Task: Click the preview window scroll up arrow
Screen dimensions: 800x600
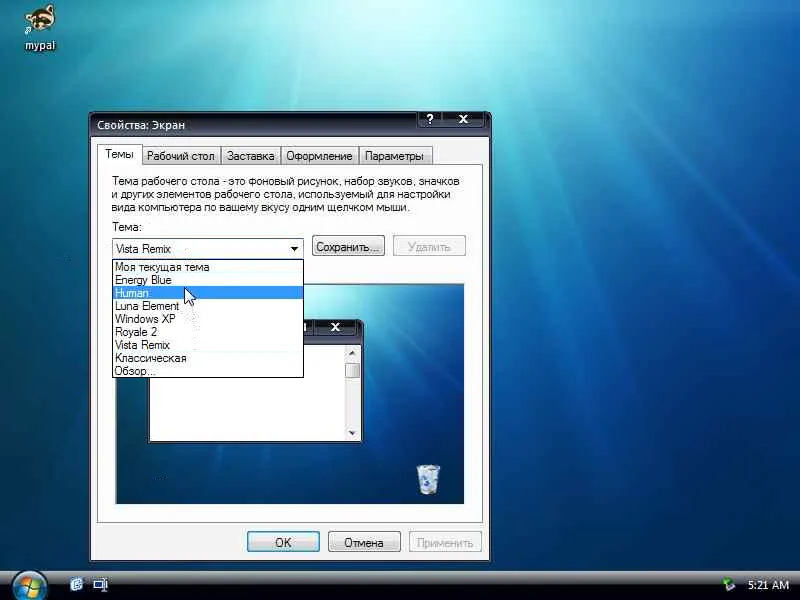Action: pyautogui.click(x=352, y=353)
